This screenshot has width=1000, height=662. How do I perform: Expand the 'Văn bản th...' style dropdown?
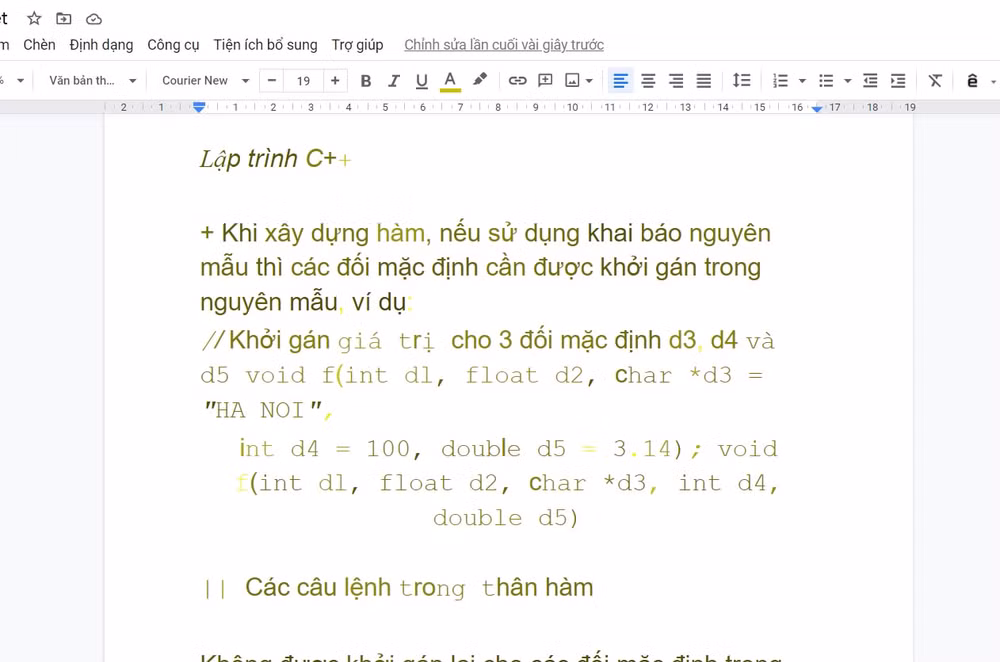click(93, 80)
